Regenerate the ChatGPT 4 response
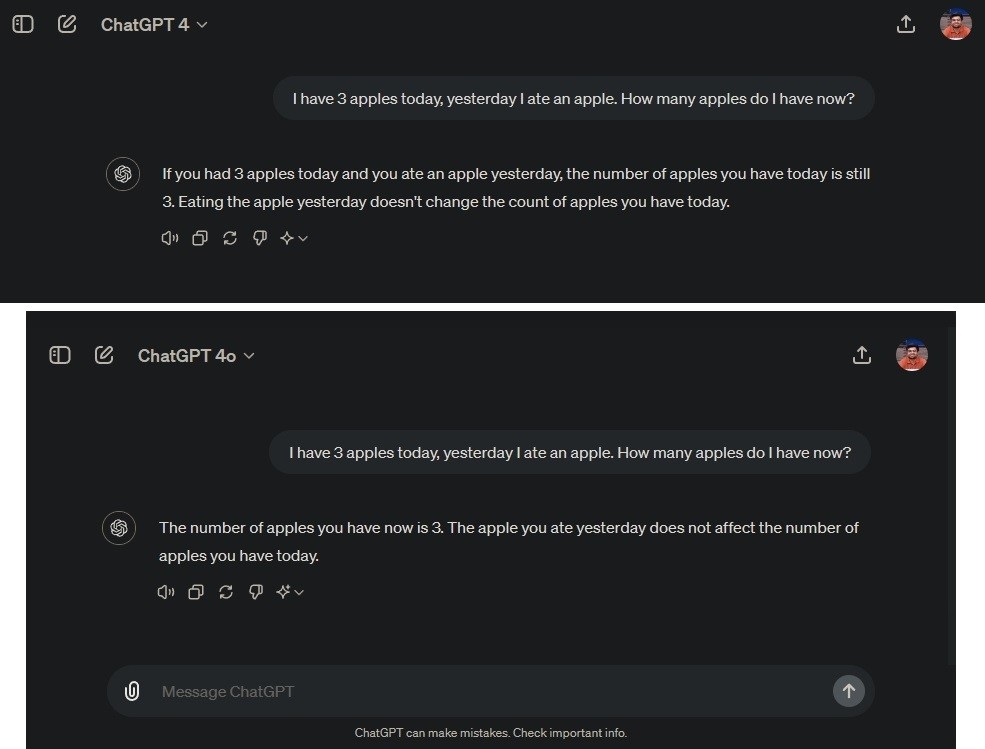 point(230,238)
